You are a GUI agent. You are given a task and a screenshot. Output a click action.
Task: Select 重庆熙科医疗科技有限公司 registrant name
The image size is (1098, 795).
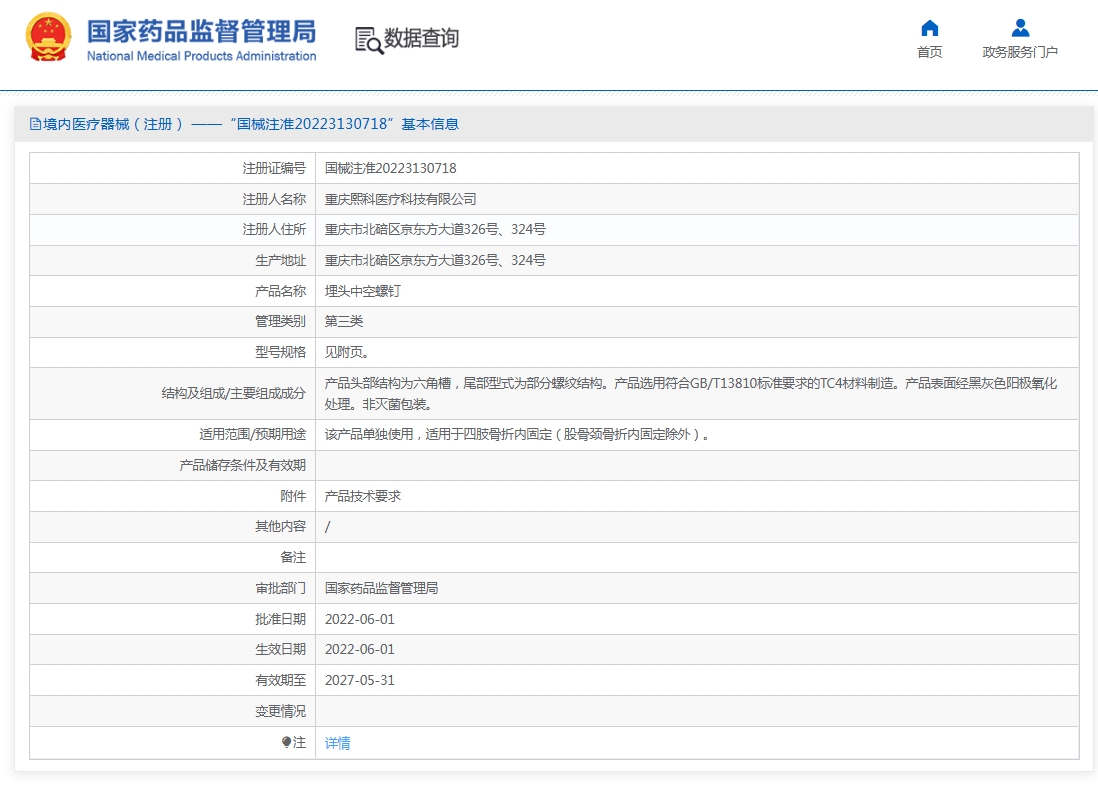coord(401,199)
